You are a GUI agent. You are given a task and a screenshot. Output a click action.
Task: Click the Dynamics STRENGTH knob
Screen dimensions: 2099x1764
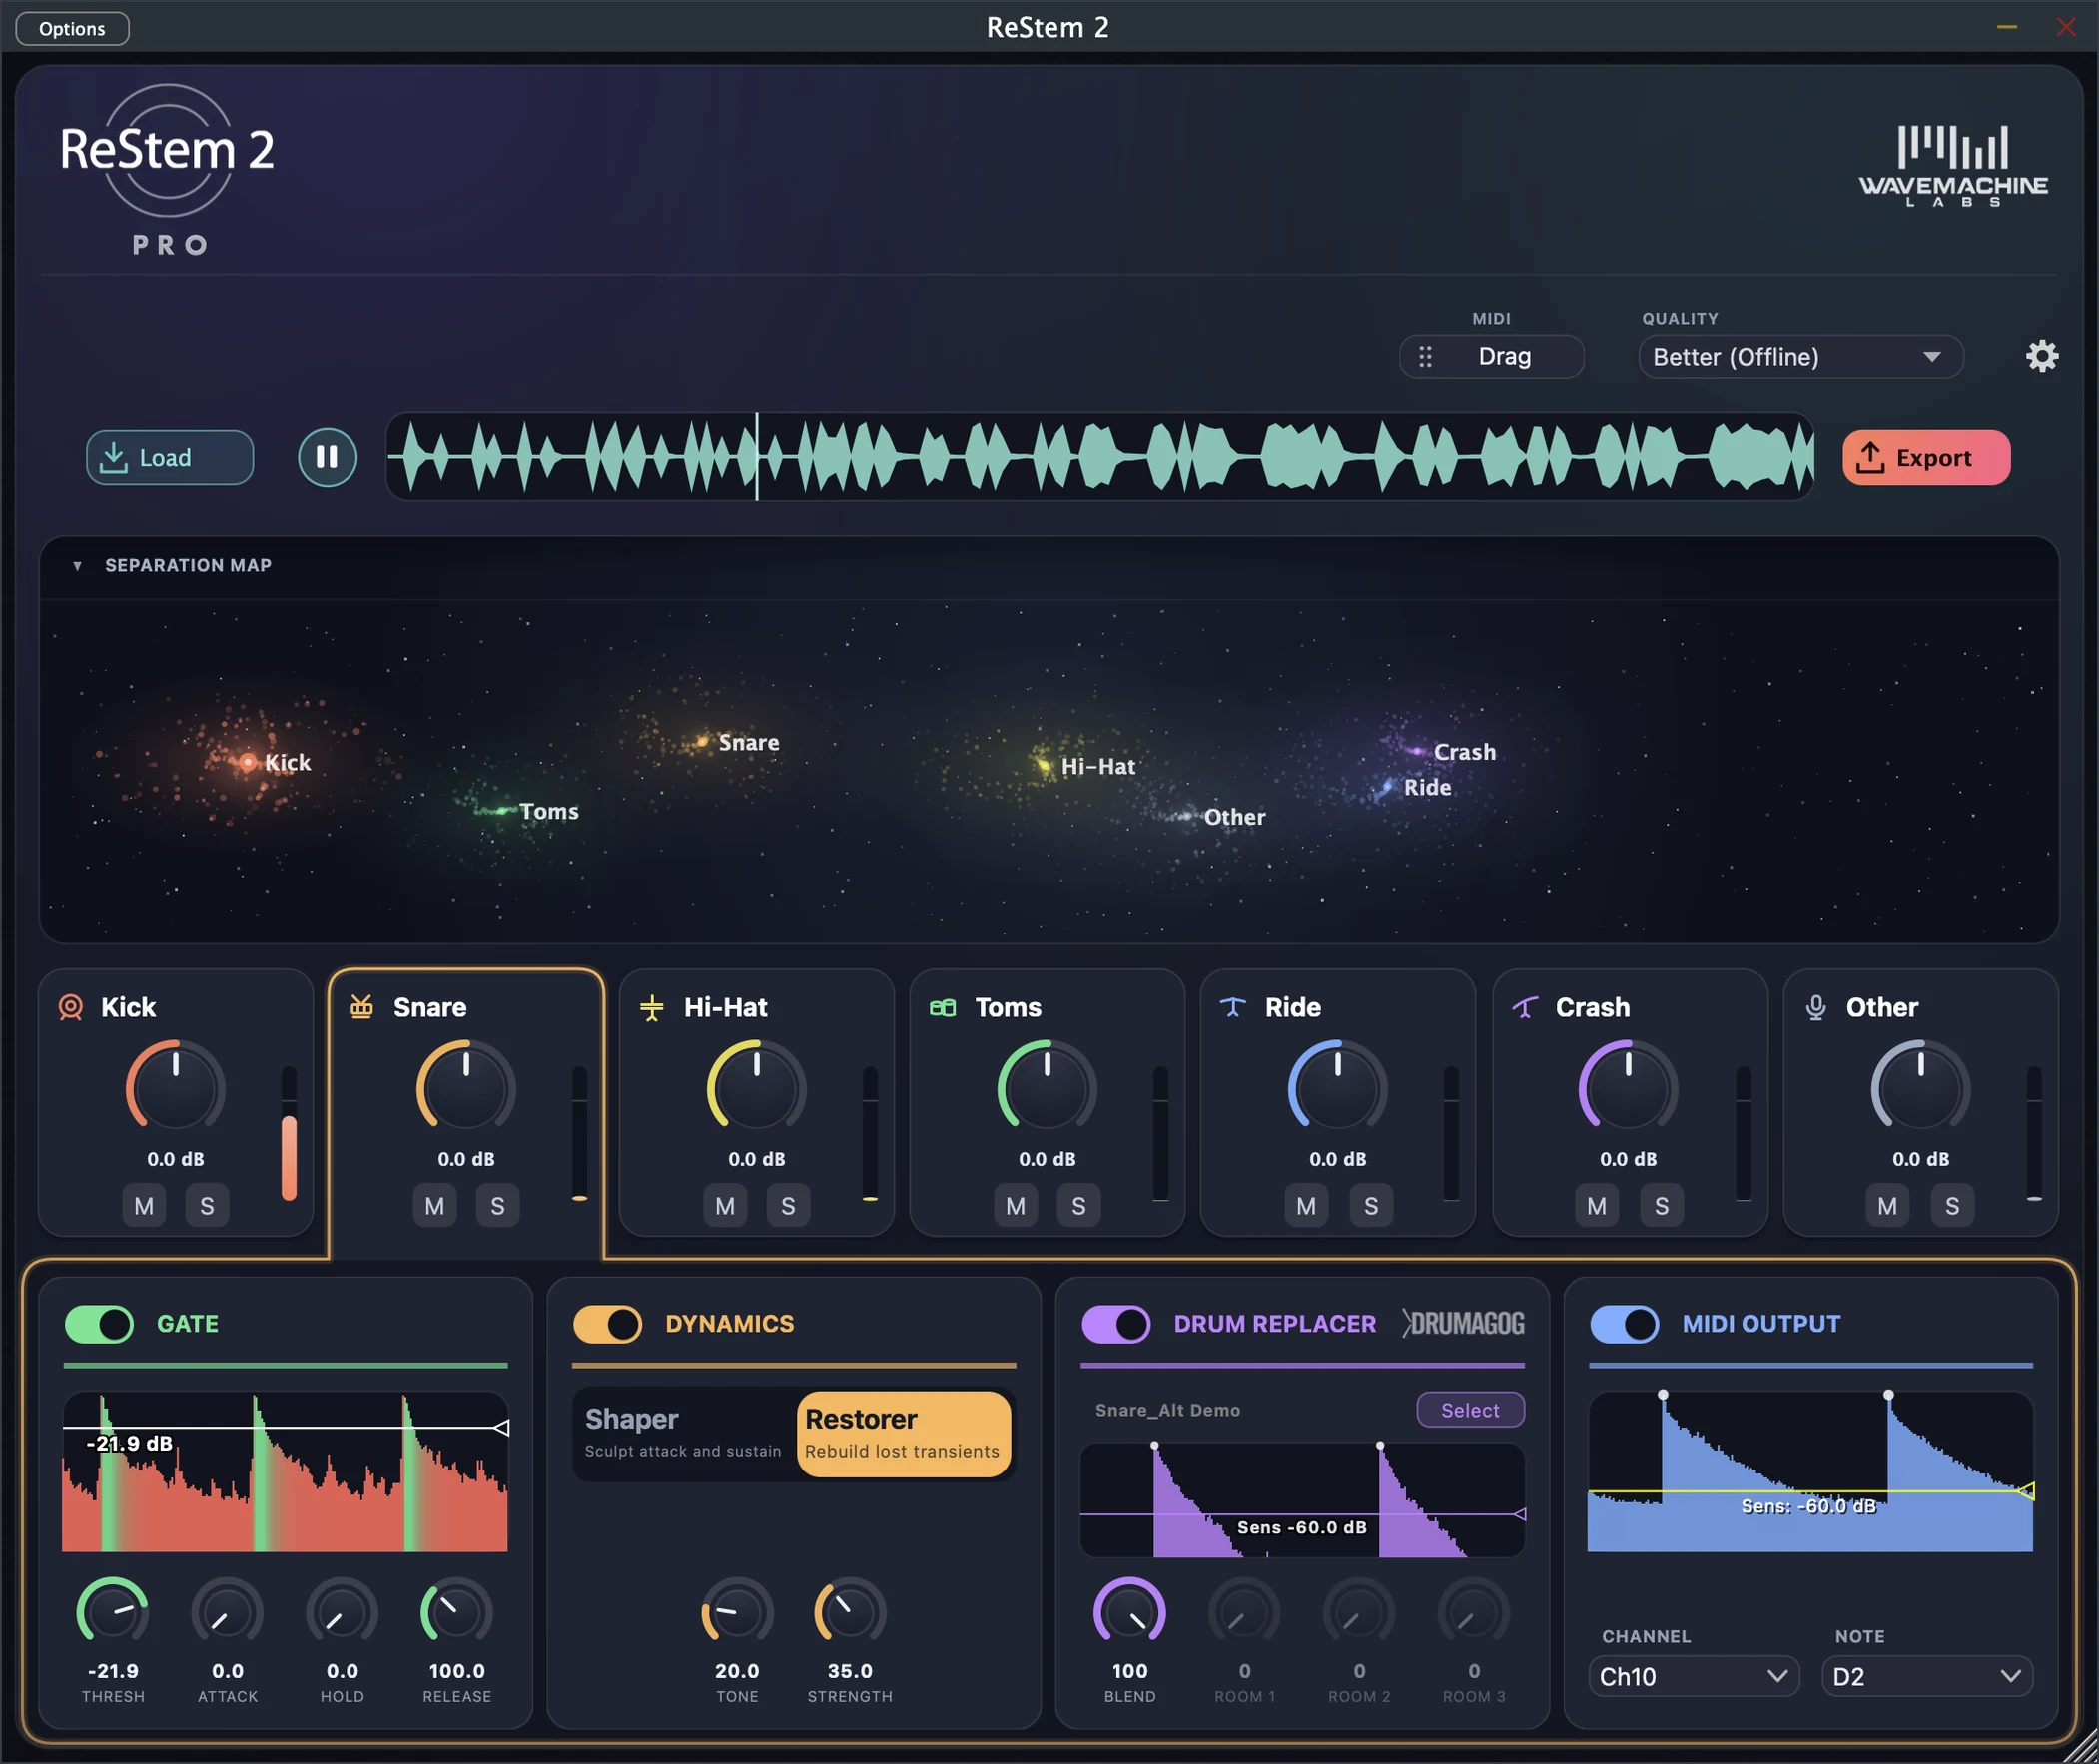(850, 1612)
